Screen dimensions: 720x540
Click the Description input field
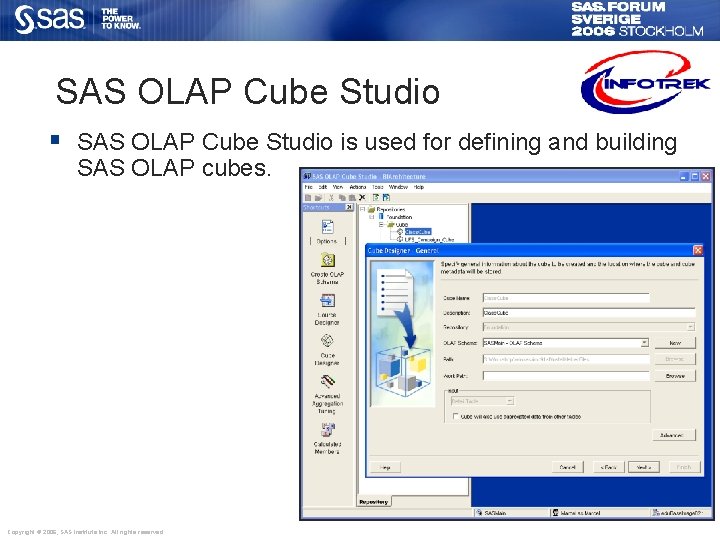tap(589, 313)
